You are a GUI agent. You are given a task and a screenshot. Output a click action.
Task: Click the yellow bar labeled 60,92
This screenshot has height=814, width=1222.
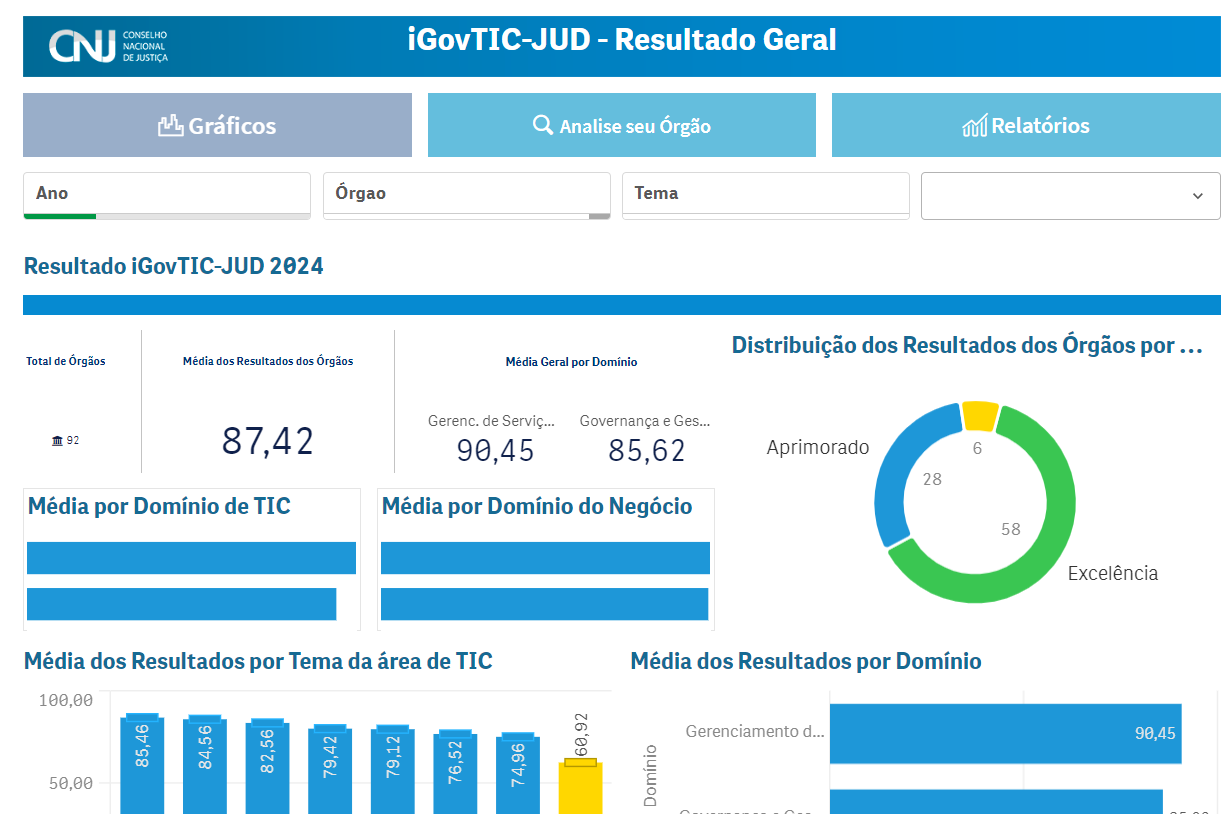point(580,788)
